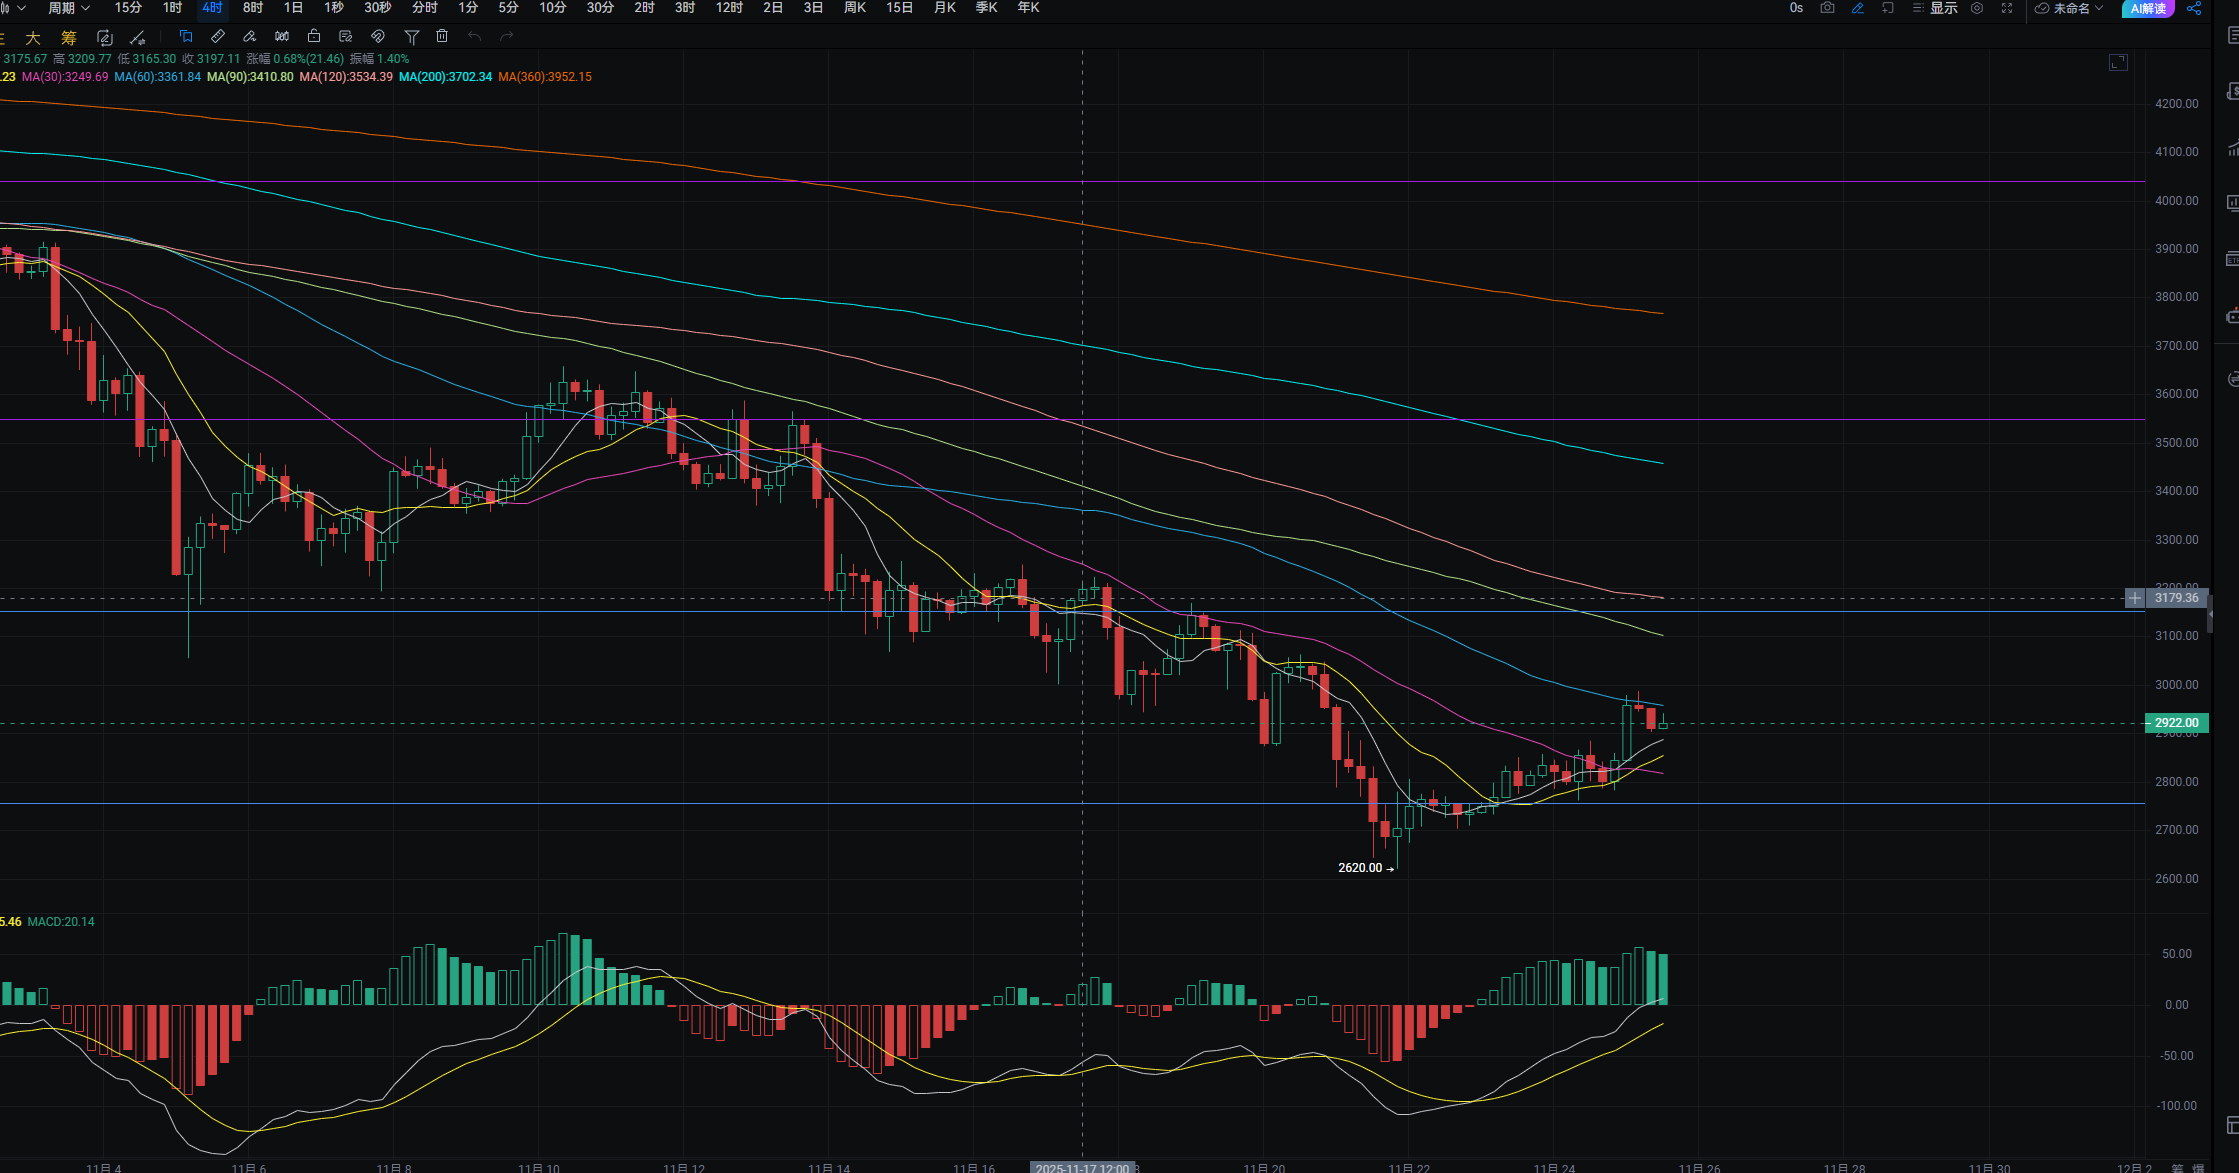Click the MA(200) cyan indicator label
The height and width of the screenshot is (1173, 2239).
[445, 77]
